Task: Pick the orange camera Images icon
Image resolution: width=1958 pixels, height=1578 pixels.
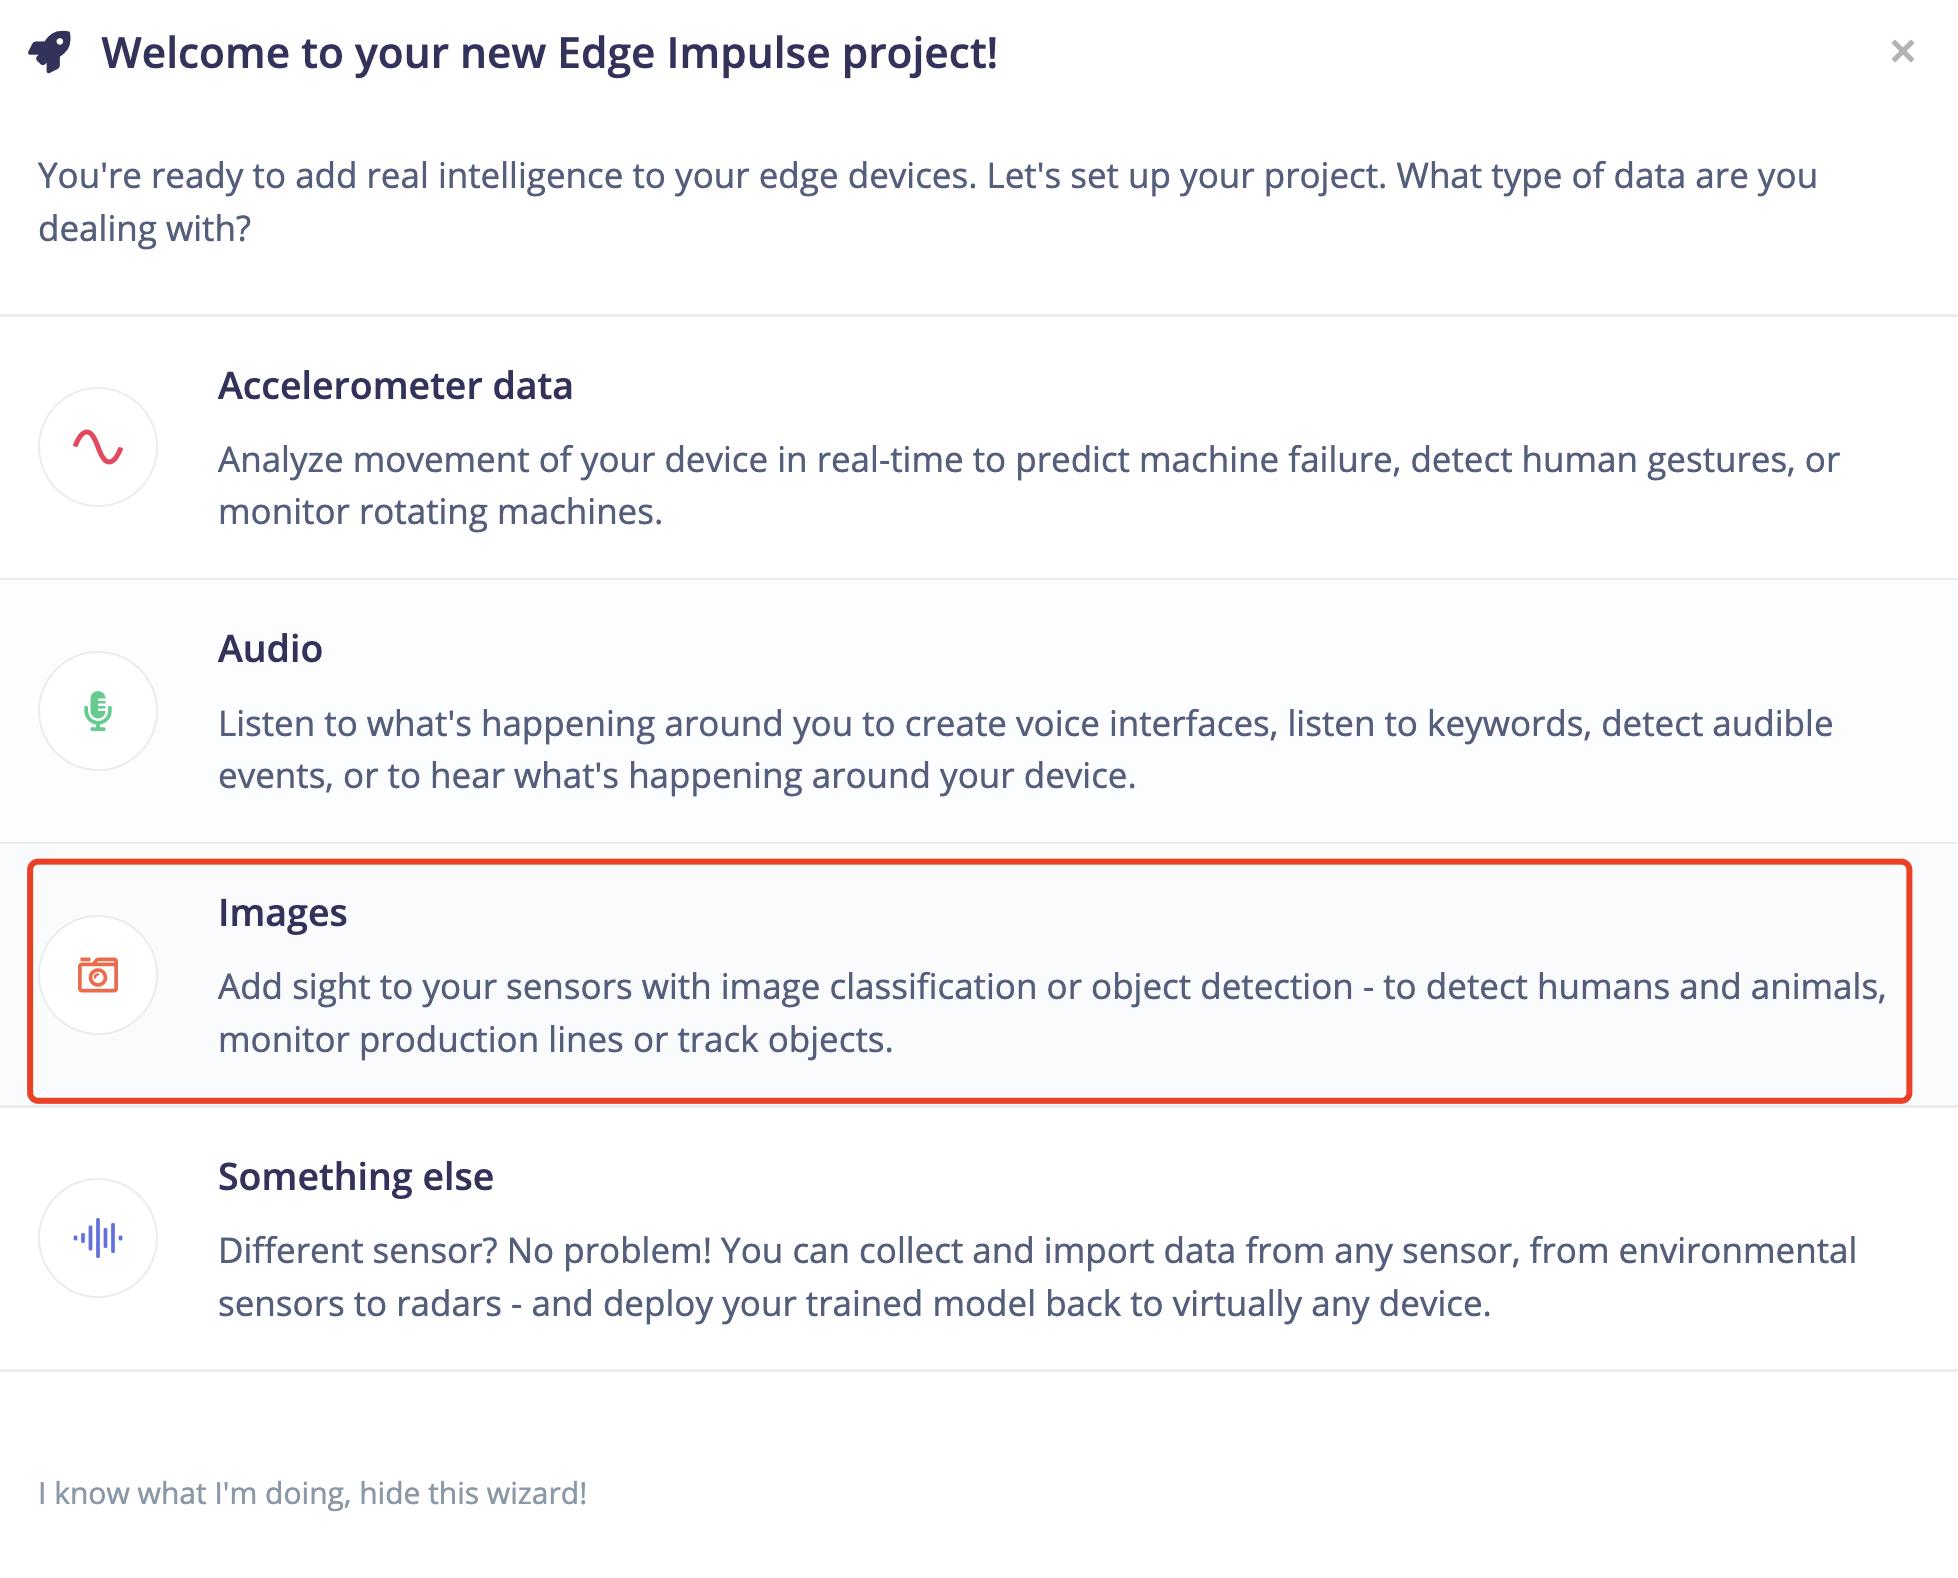Action: (98, 975)
